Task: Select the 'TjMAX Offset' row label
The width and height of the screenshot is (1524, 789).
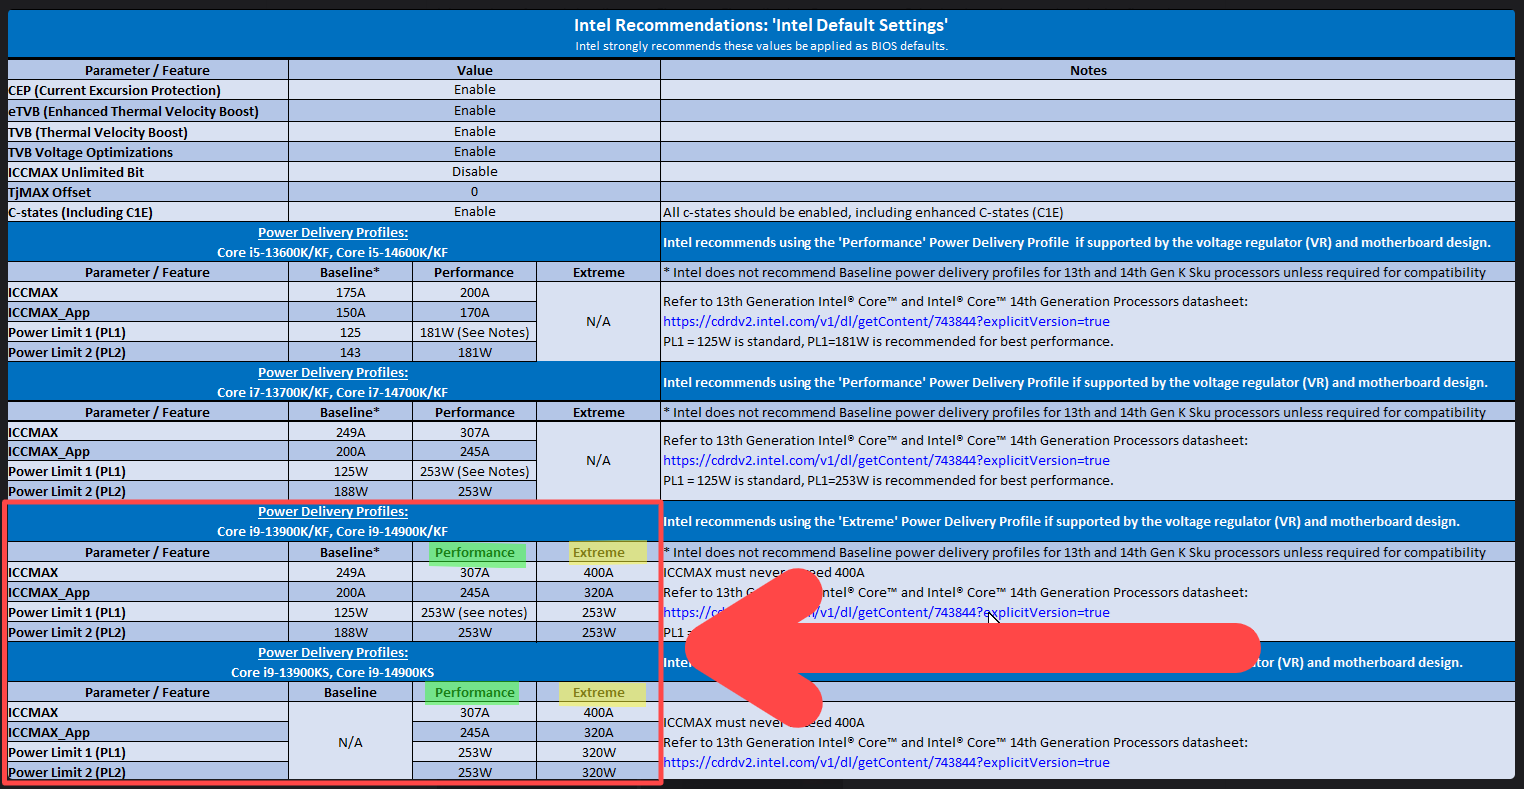Action: click(x=49, y=192)
